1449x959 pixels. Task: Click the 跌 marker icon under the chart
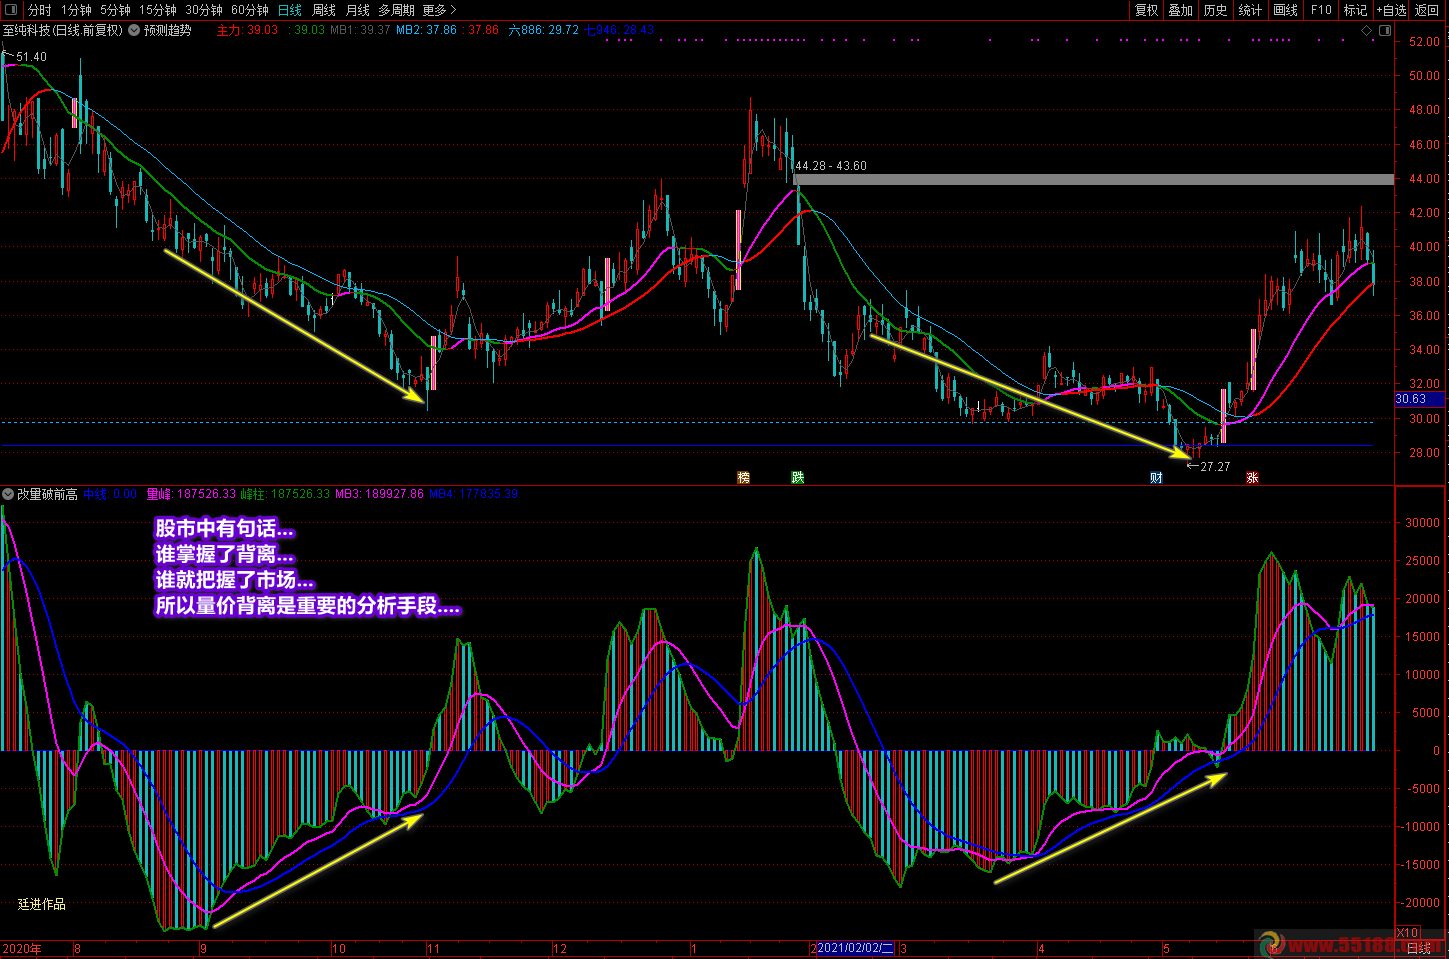point(797,478)
